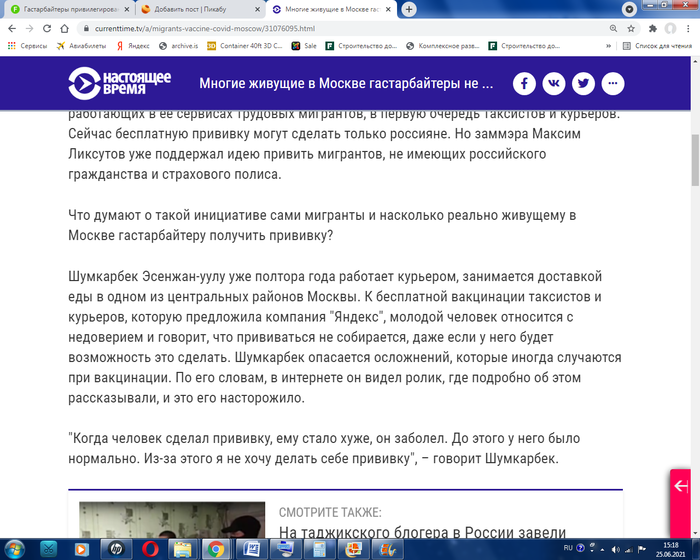Click the help question mark tray icon
700x560 pixels.
580,548
